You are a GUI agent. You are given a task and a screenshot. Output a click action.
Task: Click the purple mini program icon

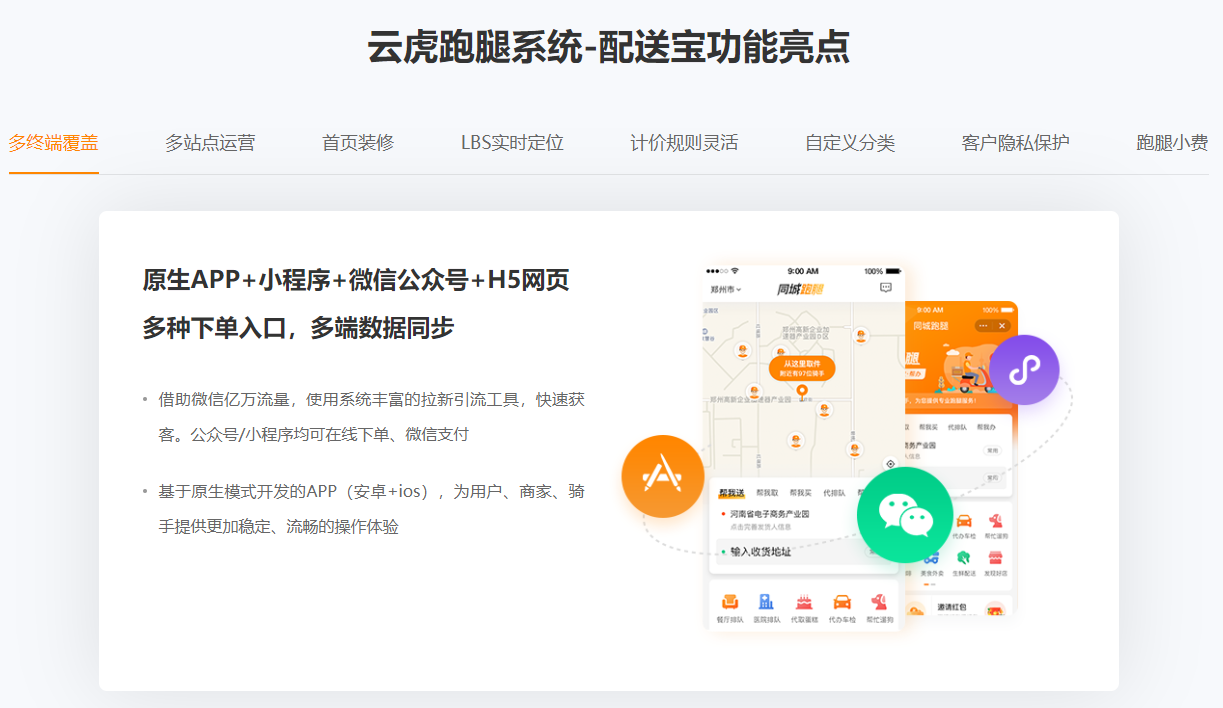(1023, 370)
